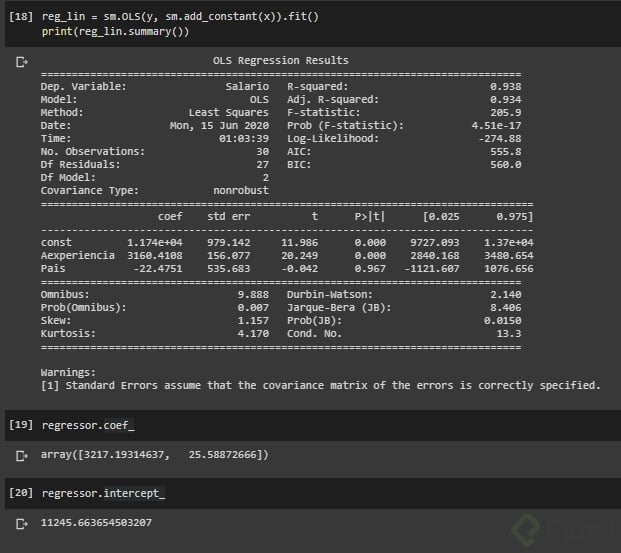
Task: Click the output toggle icon of cell 18
Action: tap(20, 62)
